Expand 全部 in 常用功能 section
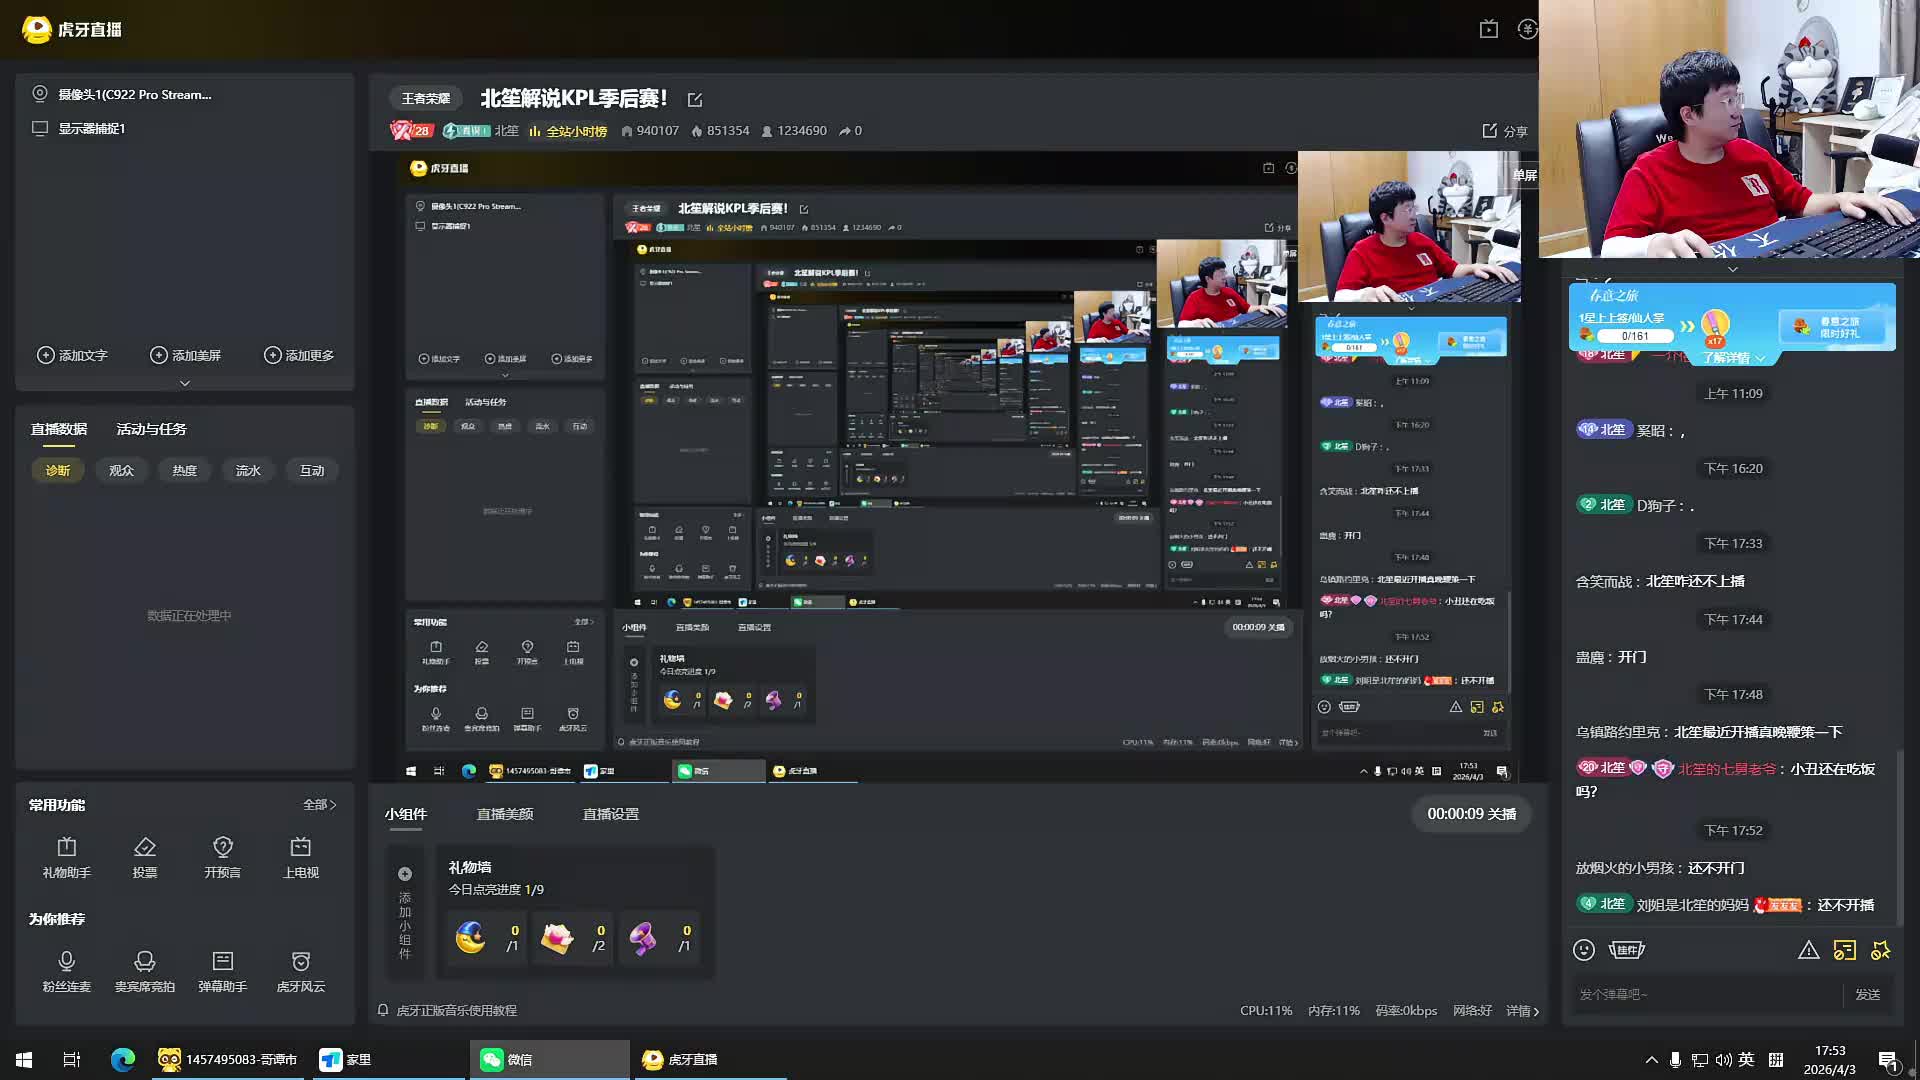This screenshot has height=1080, width=1920. 319,805
